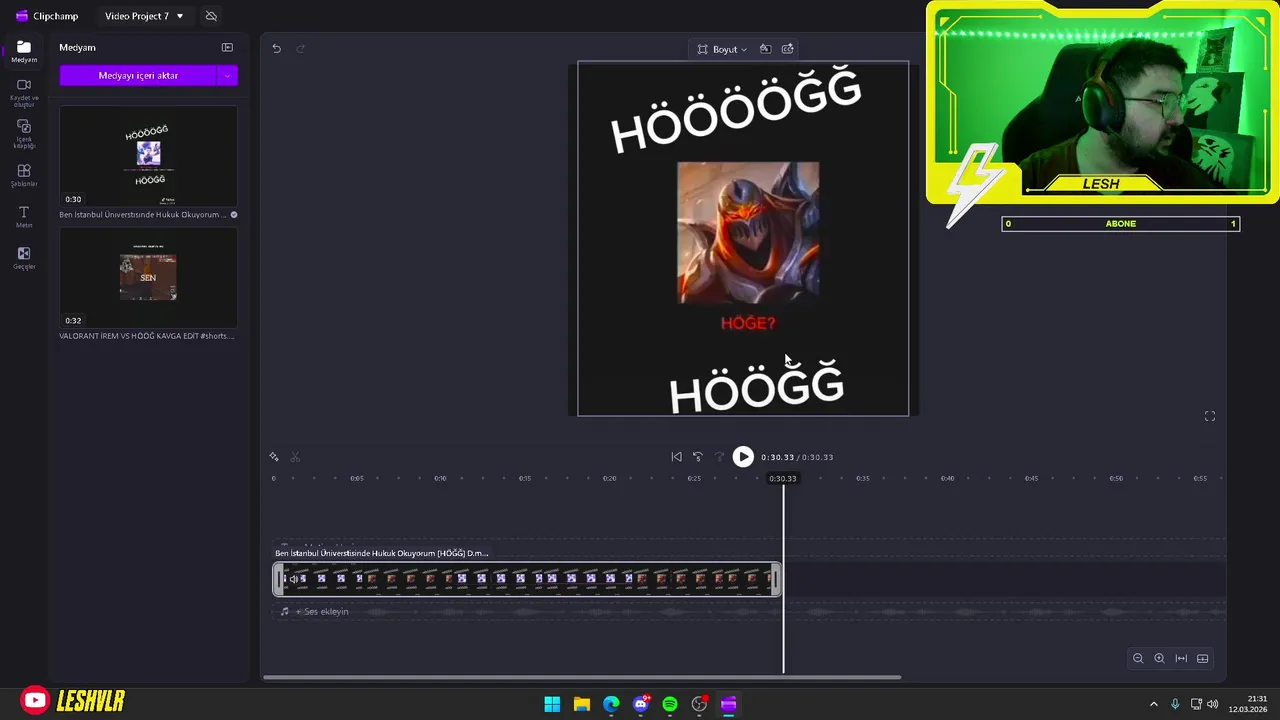Screen dimensions: 1280x720
Task: Mute the timeline clip's audio
Action: (x=293, y=579)
